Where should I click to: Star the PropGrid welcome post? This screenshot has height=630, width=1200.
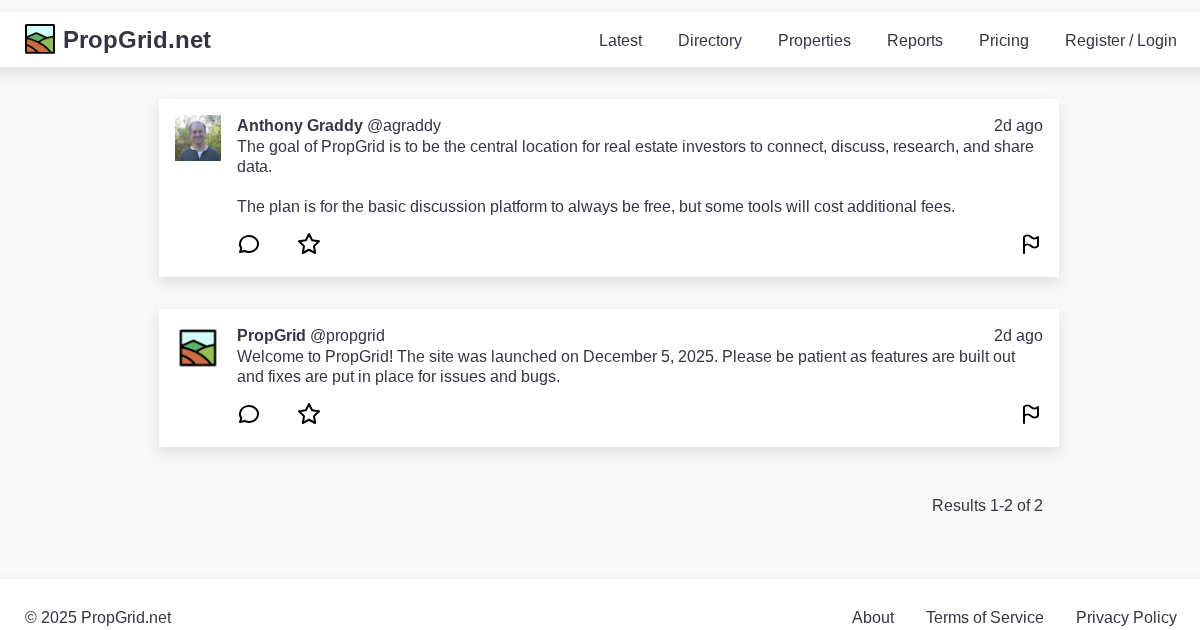coord(309,414)
